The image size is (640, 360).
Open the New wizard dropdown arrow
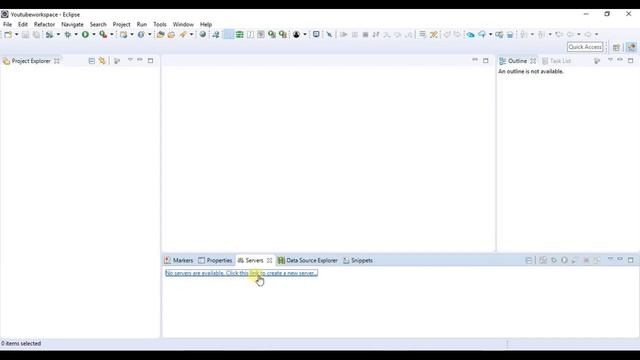coord(16,35)
